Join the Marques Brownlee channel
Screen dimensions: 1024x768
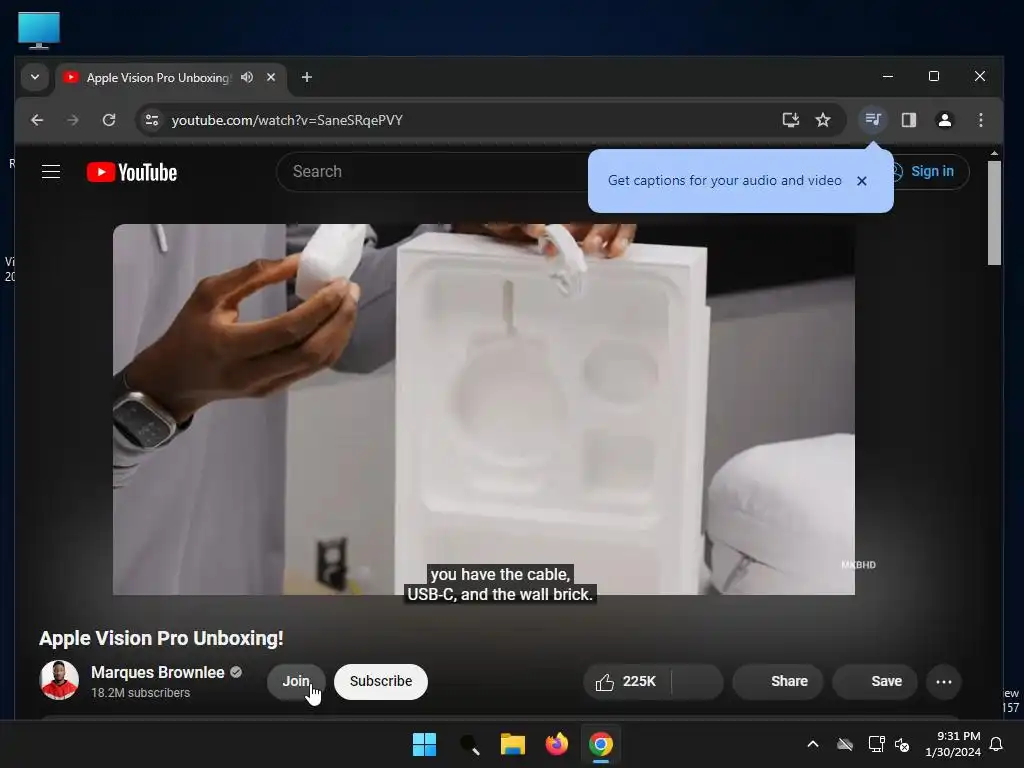click(x=296, y=681)
